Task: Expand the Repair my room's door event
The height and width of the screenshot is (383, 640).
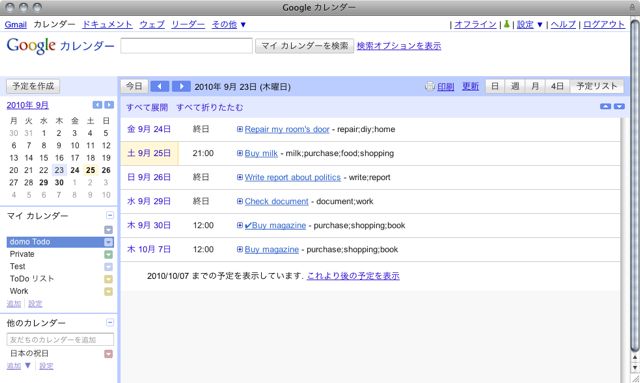Action: [240, 129]
